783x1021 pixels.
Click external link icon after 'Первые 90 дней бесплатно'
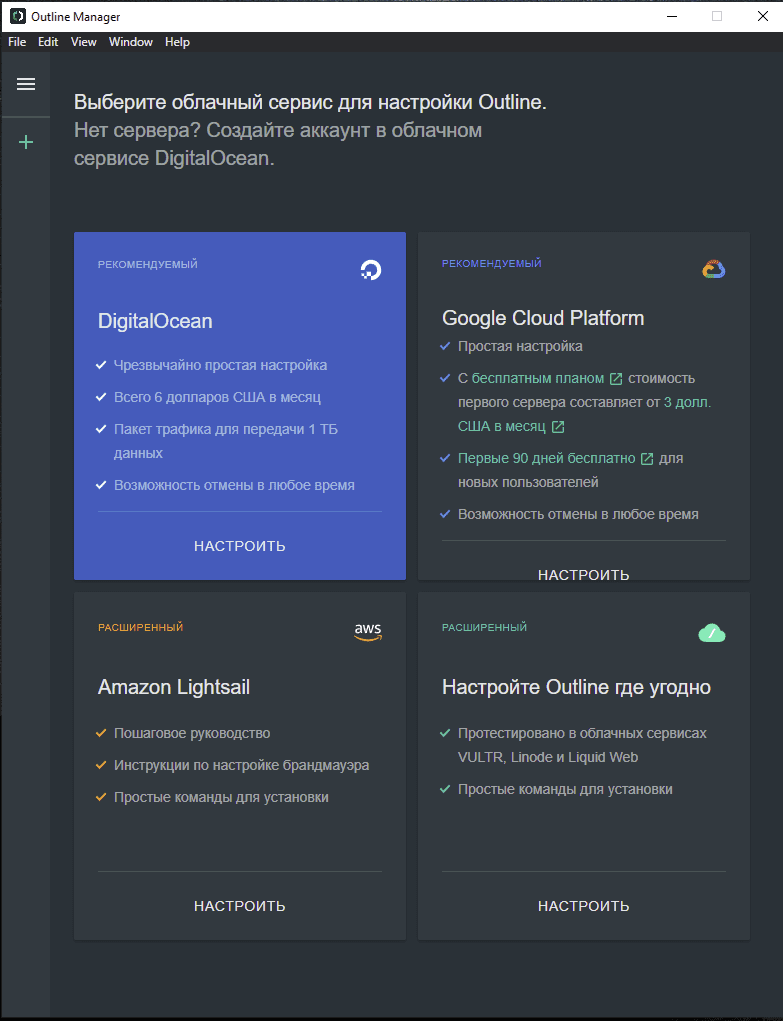(x=647, y=458)
